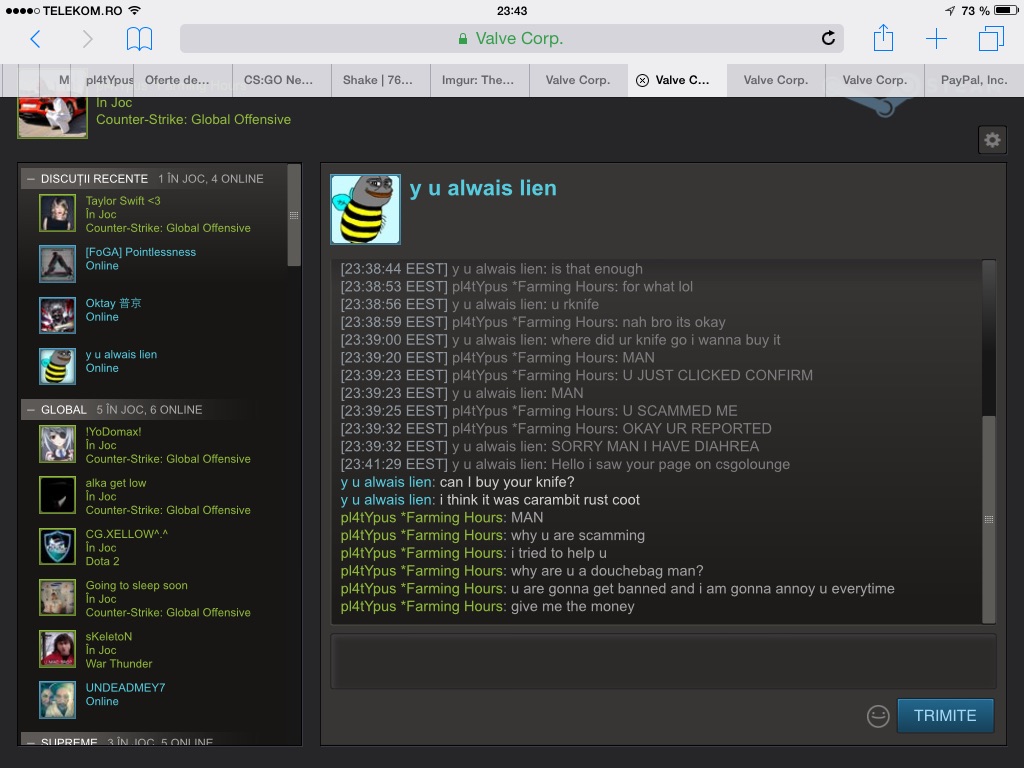Show all tabs overview icon
The height and width of the screenshot is (768, 1024).
tap(991, 39)
